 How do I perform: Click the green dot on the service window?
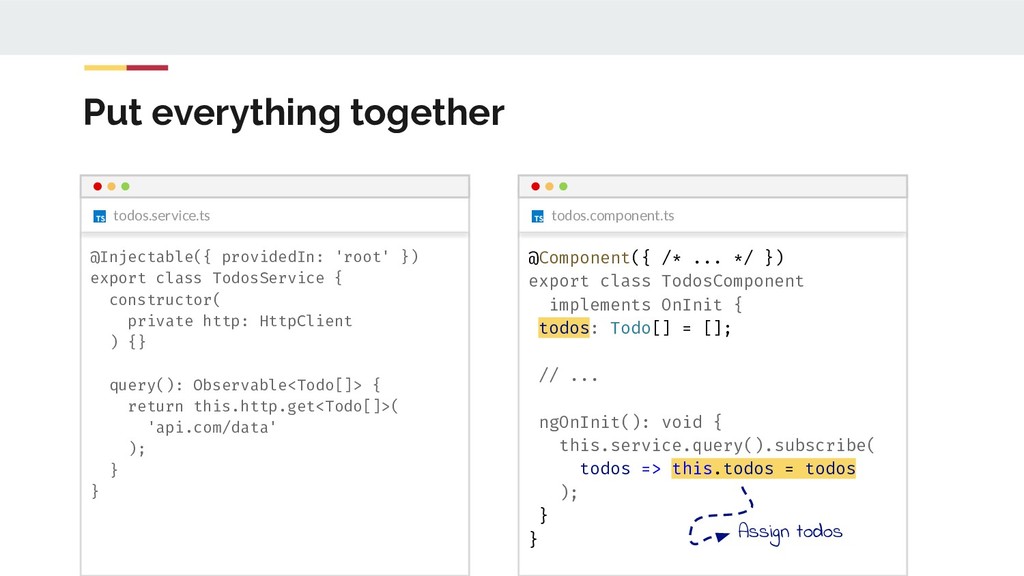[125, 186]
